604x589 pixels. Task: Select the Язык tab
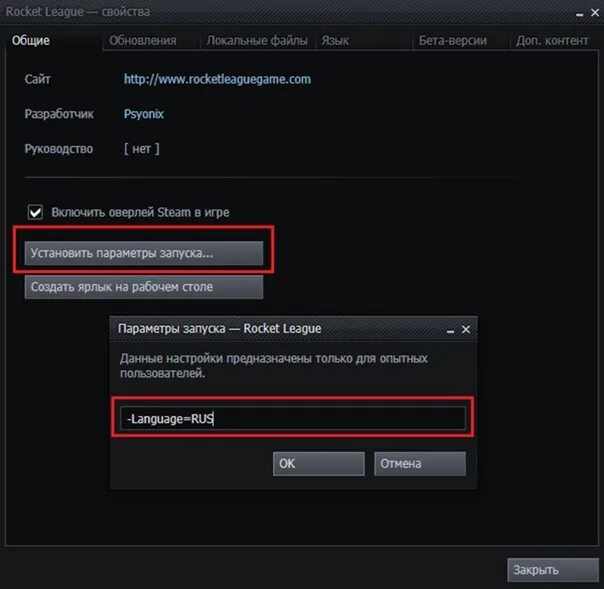[335, 40]
